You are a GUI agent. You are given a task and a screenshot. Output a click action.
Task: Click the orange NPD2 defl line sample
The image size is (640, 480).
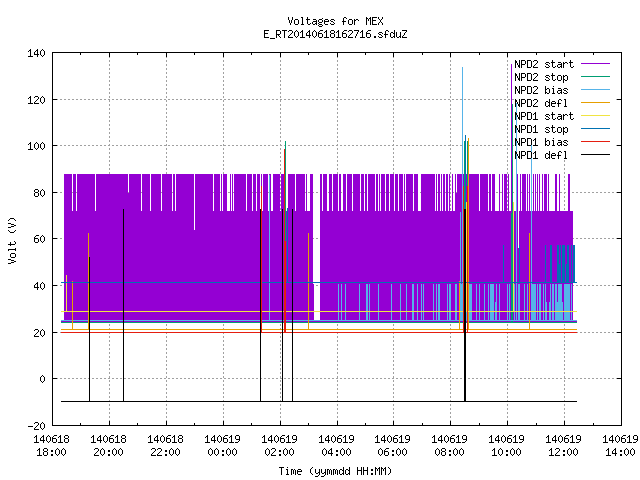595,103
